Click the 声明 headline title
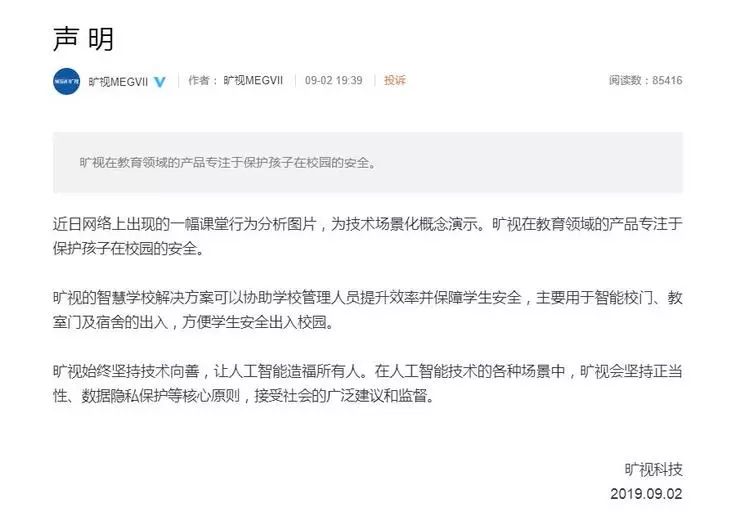The image size is (740, 521). (x=83, y=39)
